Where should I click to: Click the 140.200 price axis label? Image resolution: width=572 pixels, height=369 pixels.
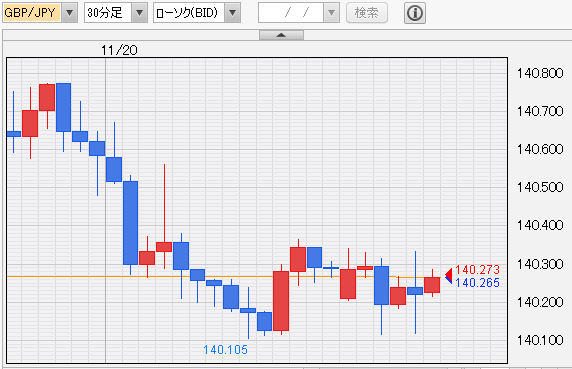tap(540, 302)
